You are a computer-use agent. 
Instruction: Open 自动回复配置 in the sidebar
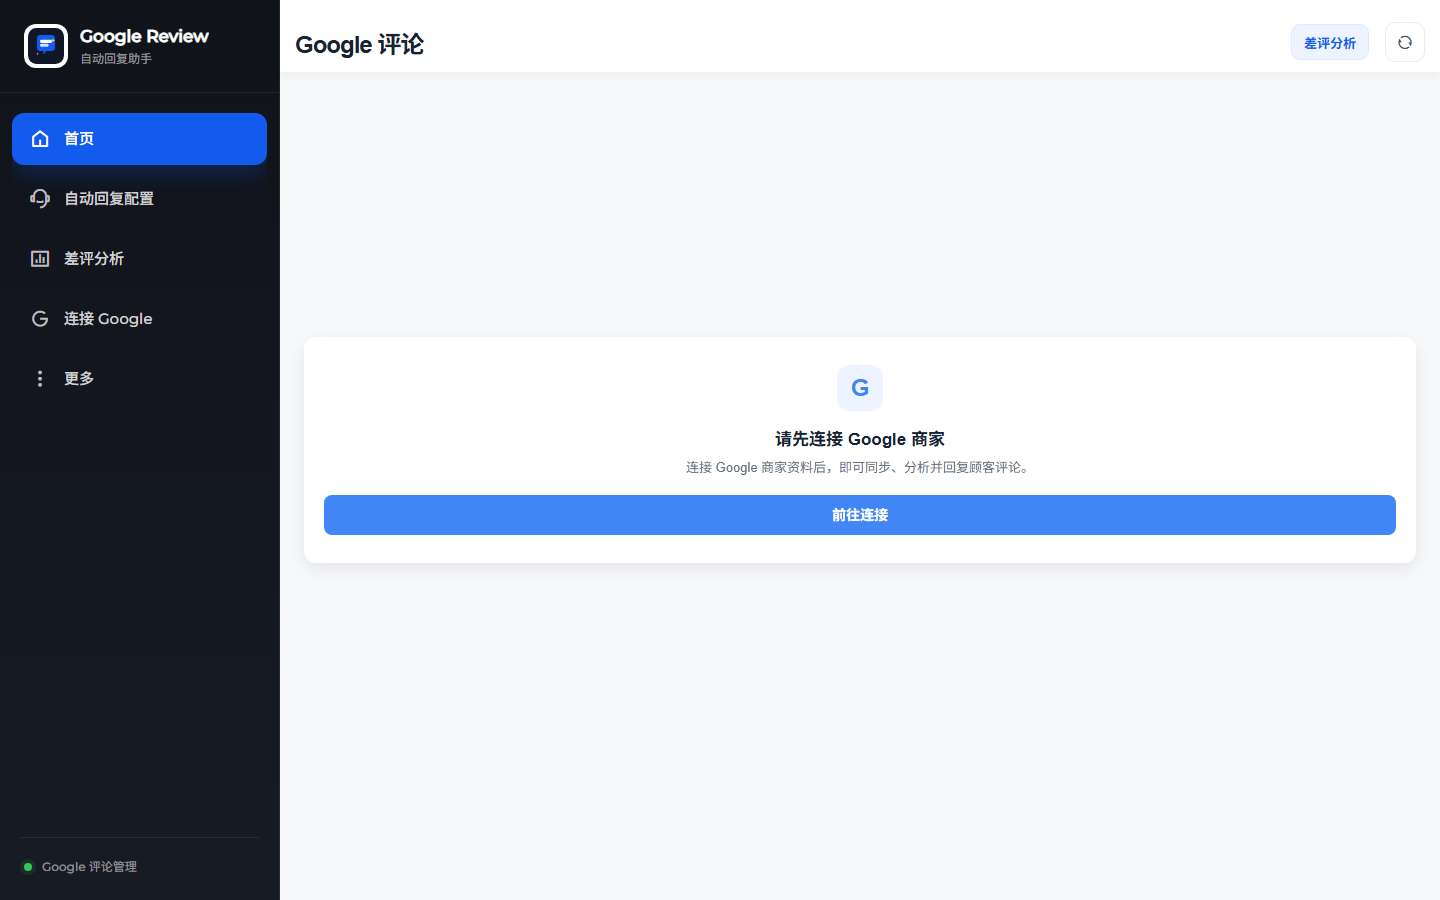(x=139, y=199)
